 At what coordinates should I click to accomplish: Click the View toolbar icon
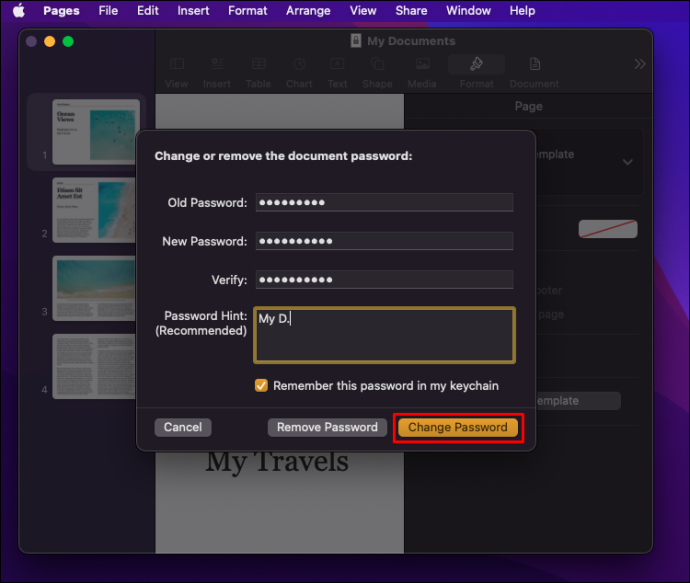177,64
